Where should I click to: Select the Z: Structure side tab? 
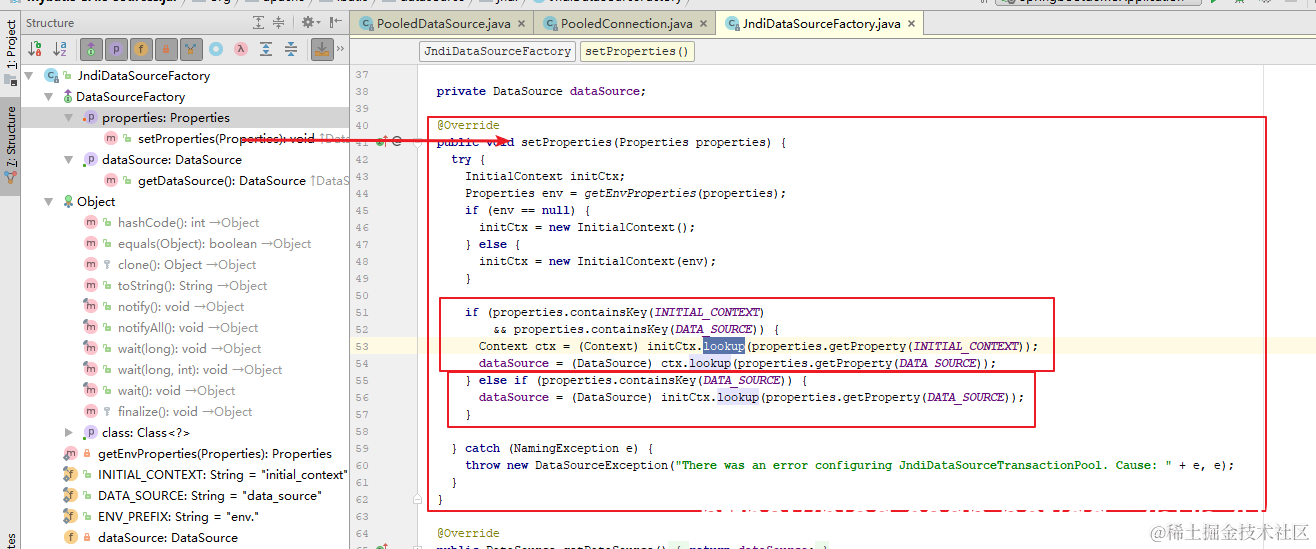tap(11, 146)
